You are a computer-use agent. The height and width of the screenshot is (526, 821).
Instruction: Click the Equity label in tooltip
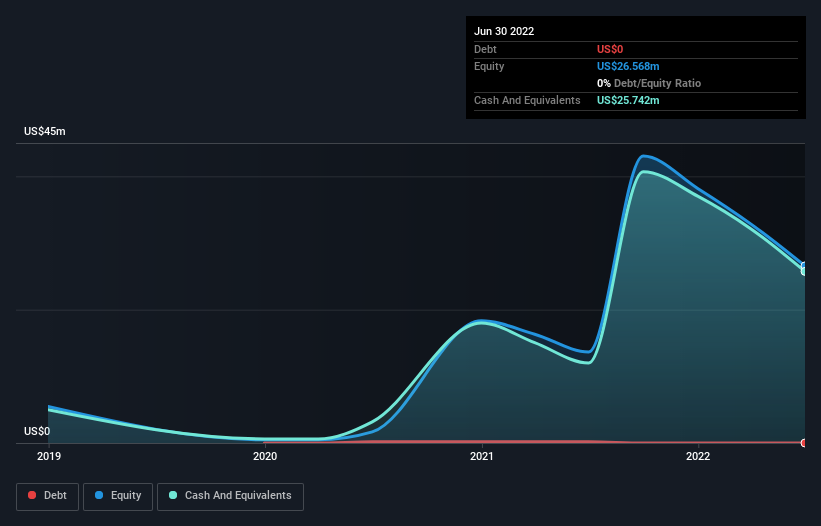point(489,66)
